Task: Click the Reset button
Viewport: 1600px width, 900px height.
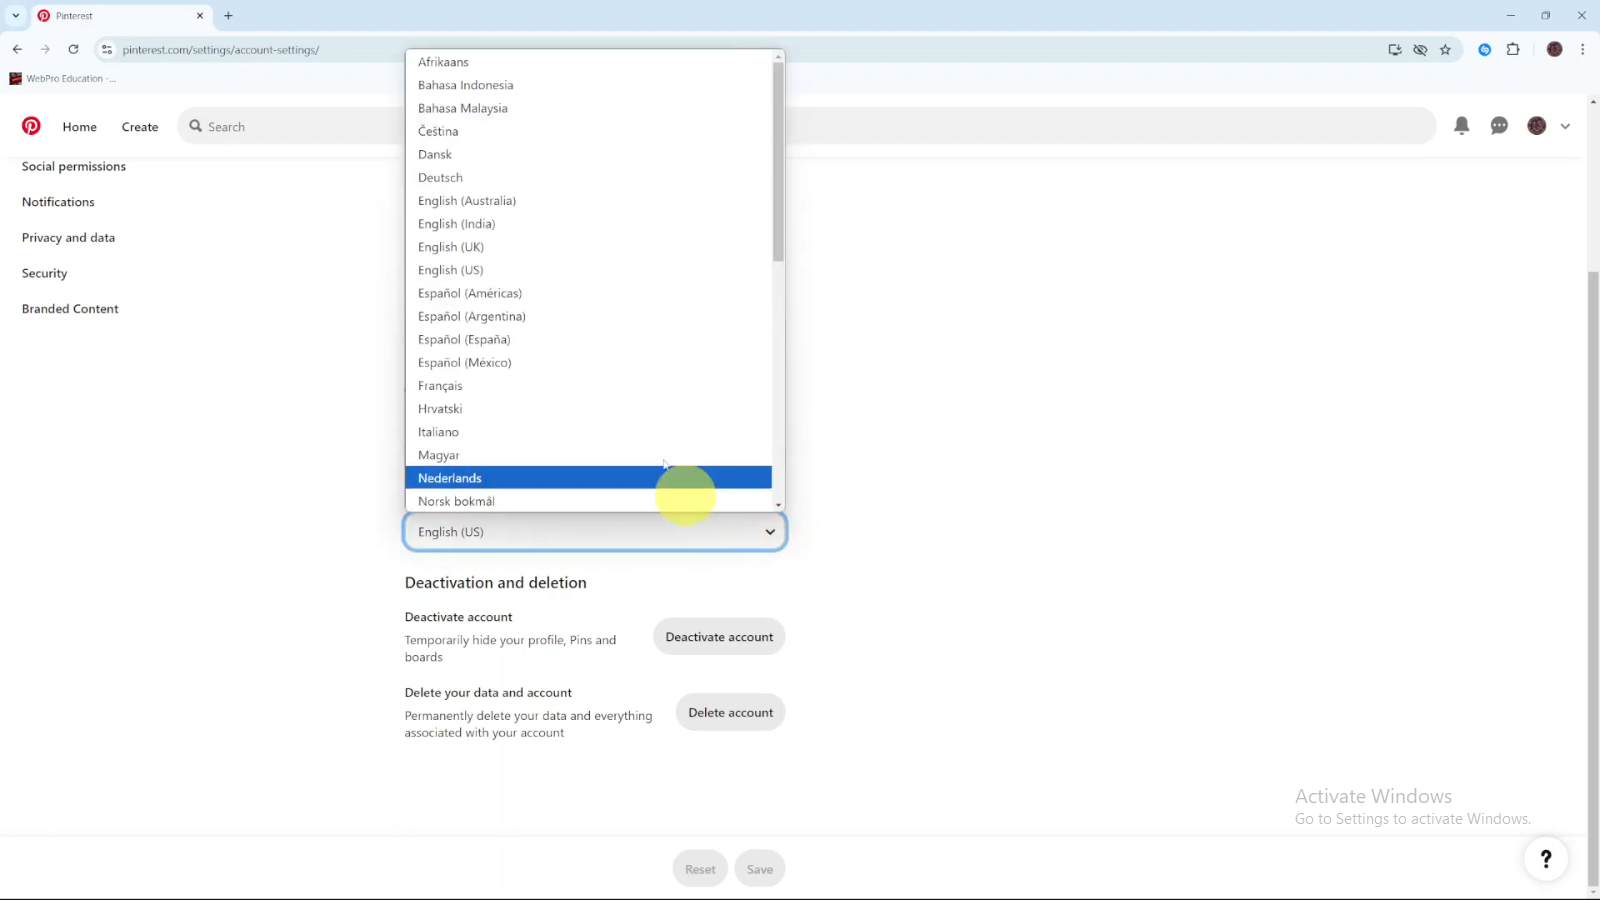Action: pos(700,869)
